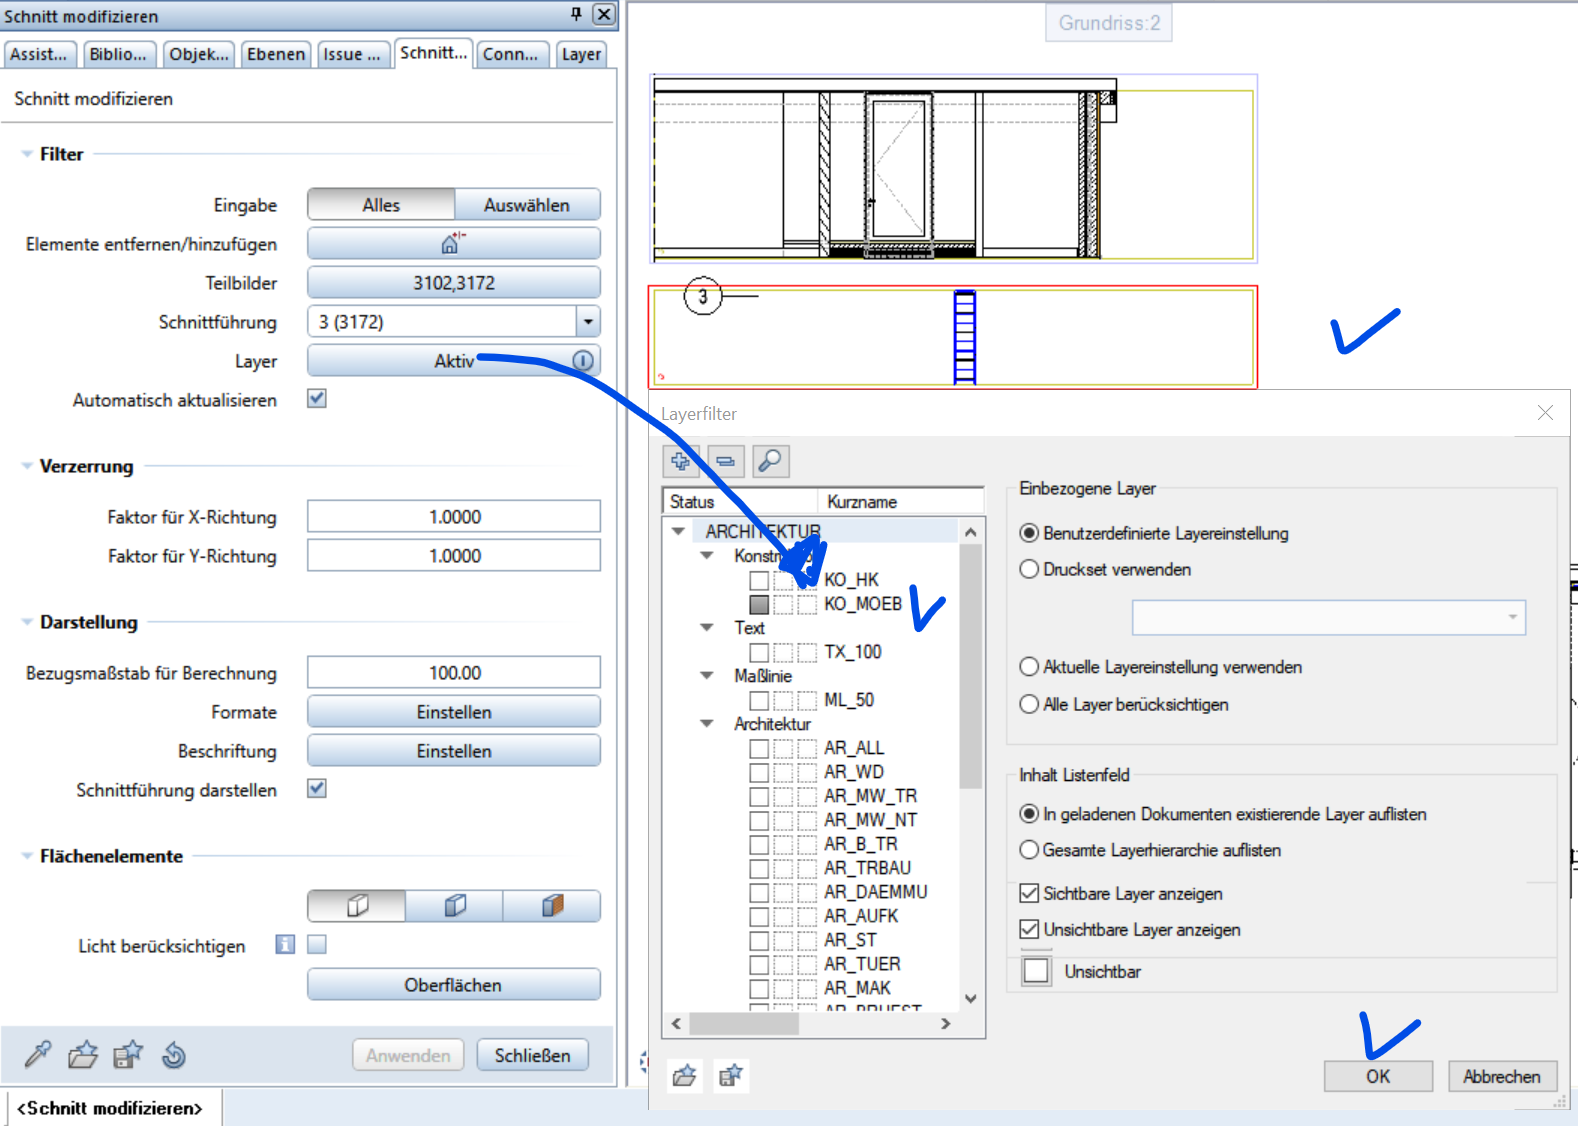The height and width of the screenshot is (1126, 1578).
Task: Click the Oberflächen button
Action: click(453, 985)
